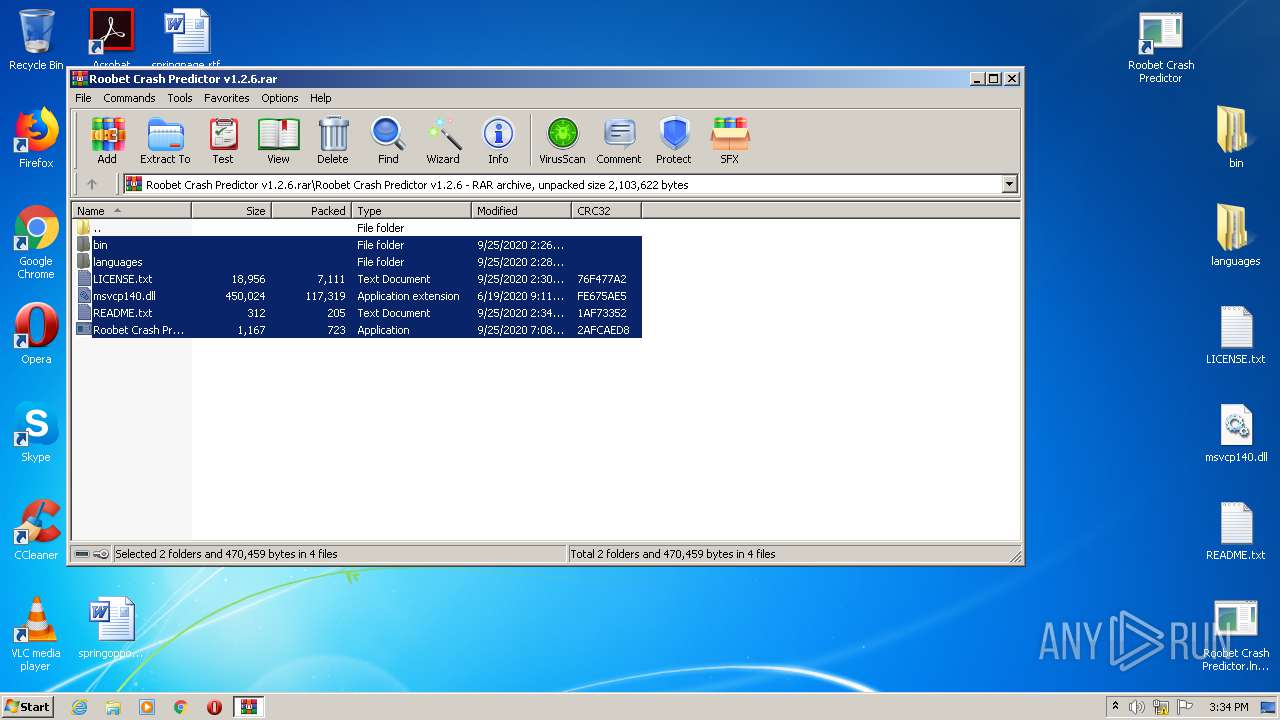Screen dimensions: 1280x720
Task: Show hidden tray icons arrow
Action: pyautogui.click(x=1115, y=707)
